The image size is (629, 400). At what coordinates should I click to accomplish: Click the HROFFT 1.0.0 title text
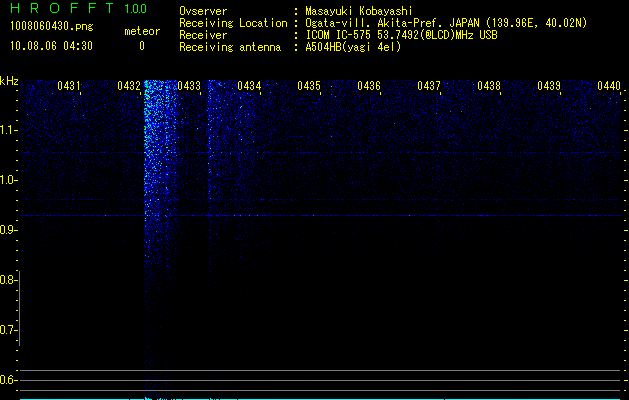79,8
